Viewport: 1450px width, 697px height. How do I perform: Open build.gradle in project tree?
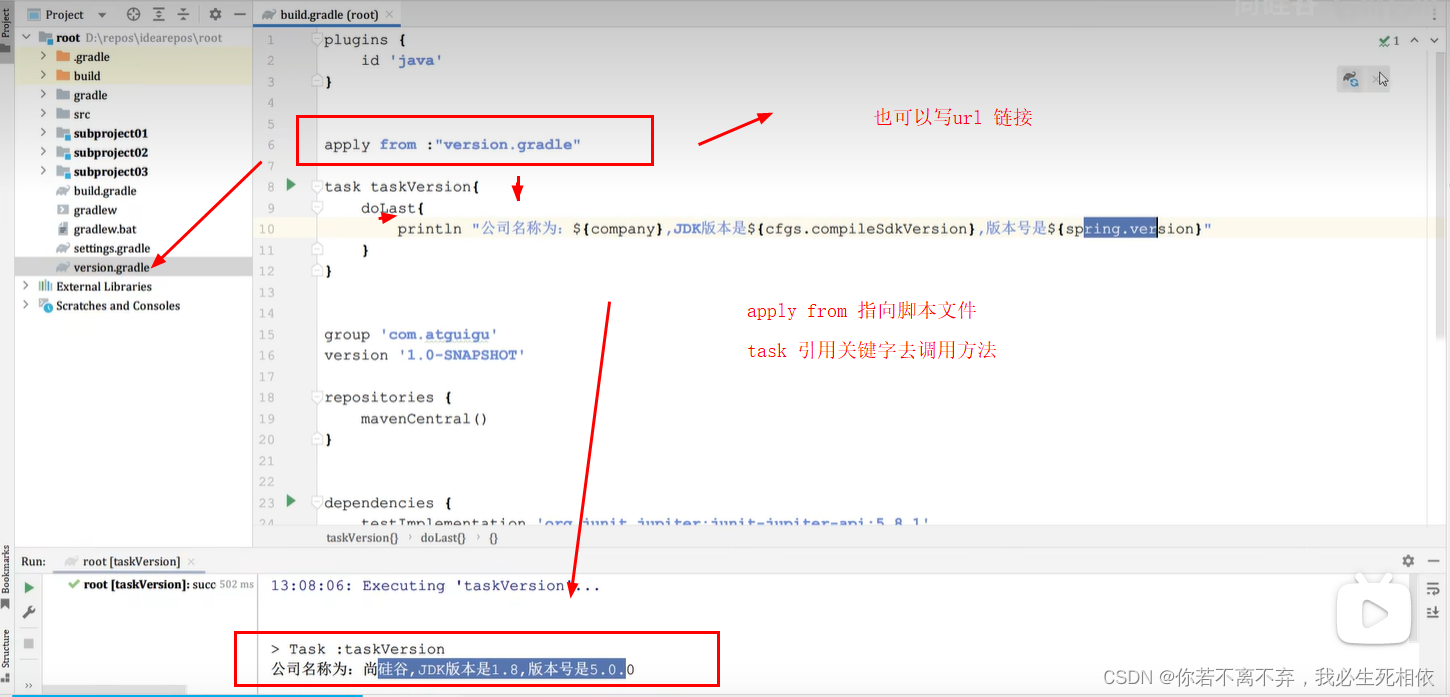coord(105,191)
